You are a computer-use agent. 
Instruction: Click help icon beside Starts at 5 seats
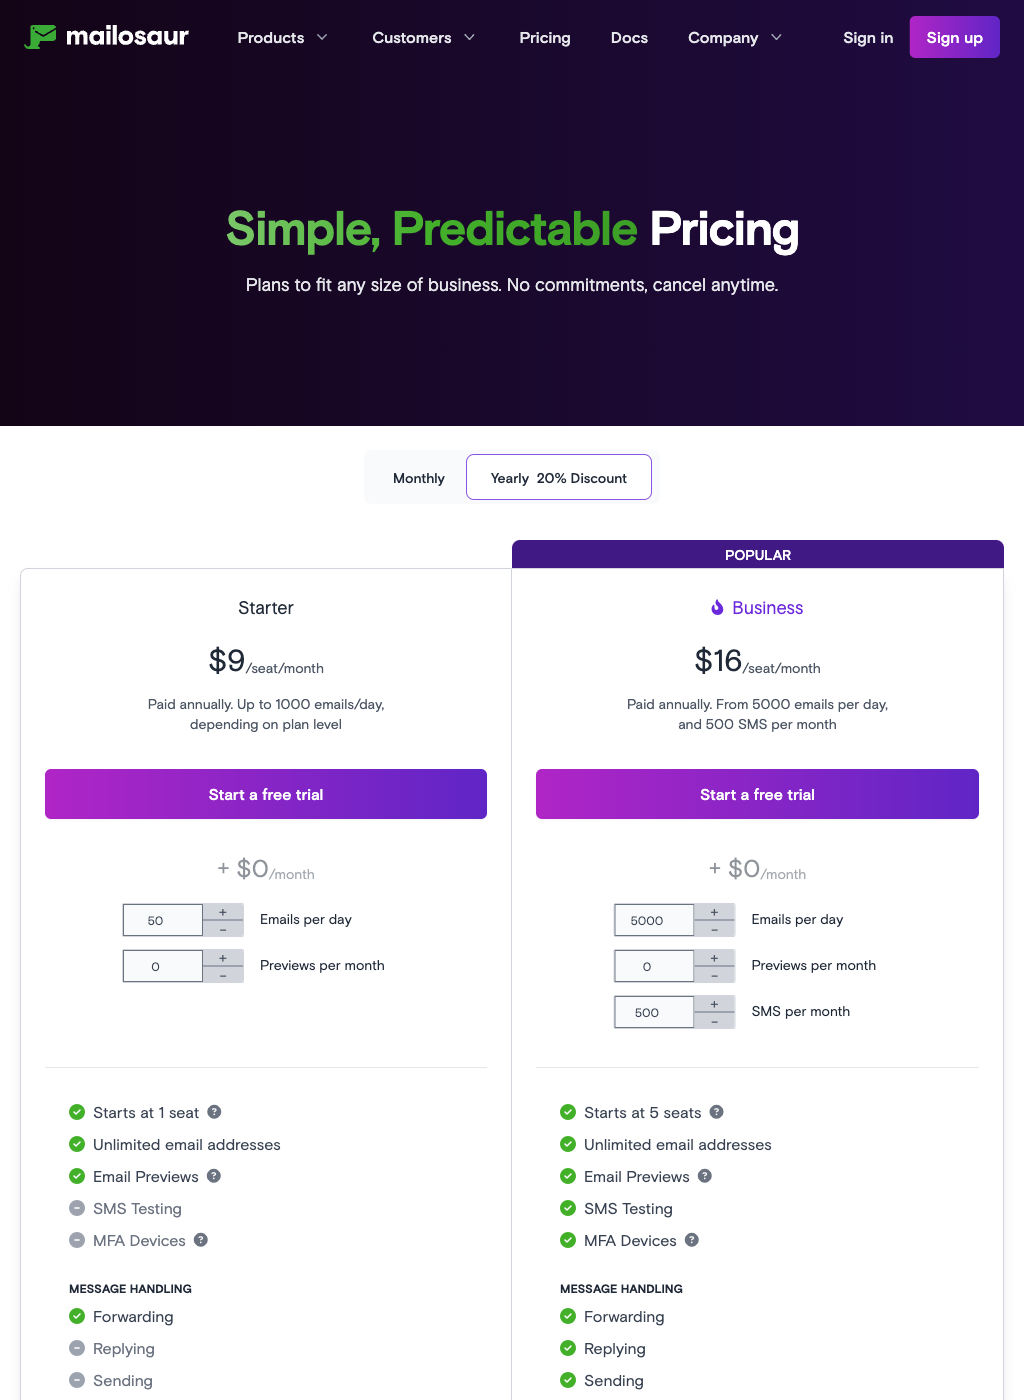pos(716,1112)
